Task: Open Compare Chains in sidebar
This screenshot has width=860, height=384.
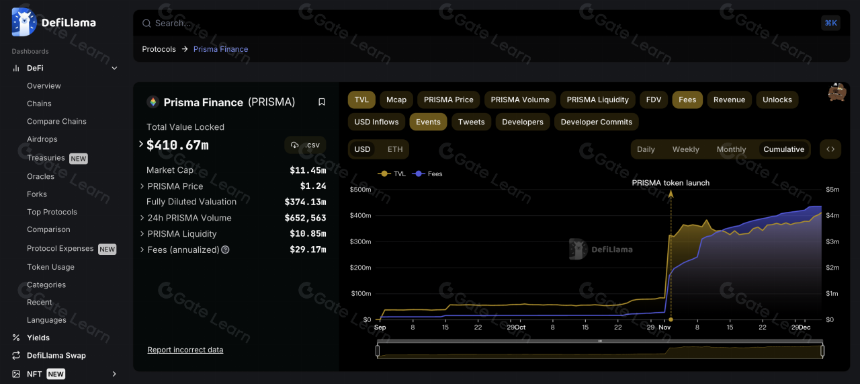Action: coord(56,121)
